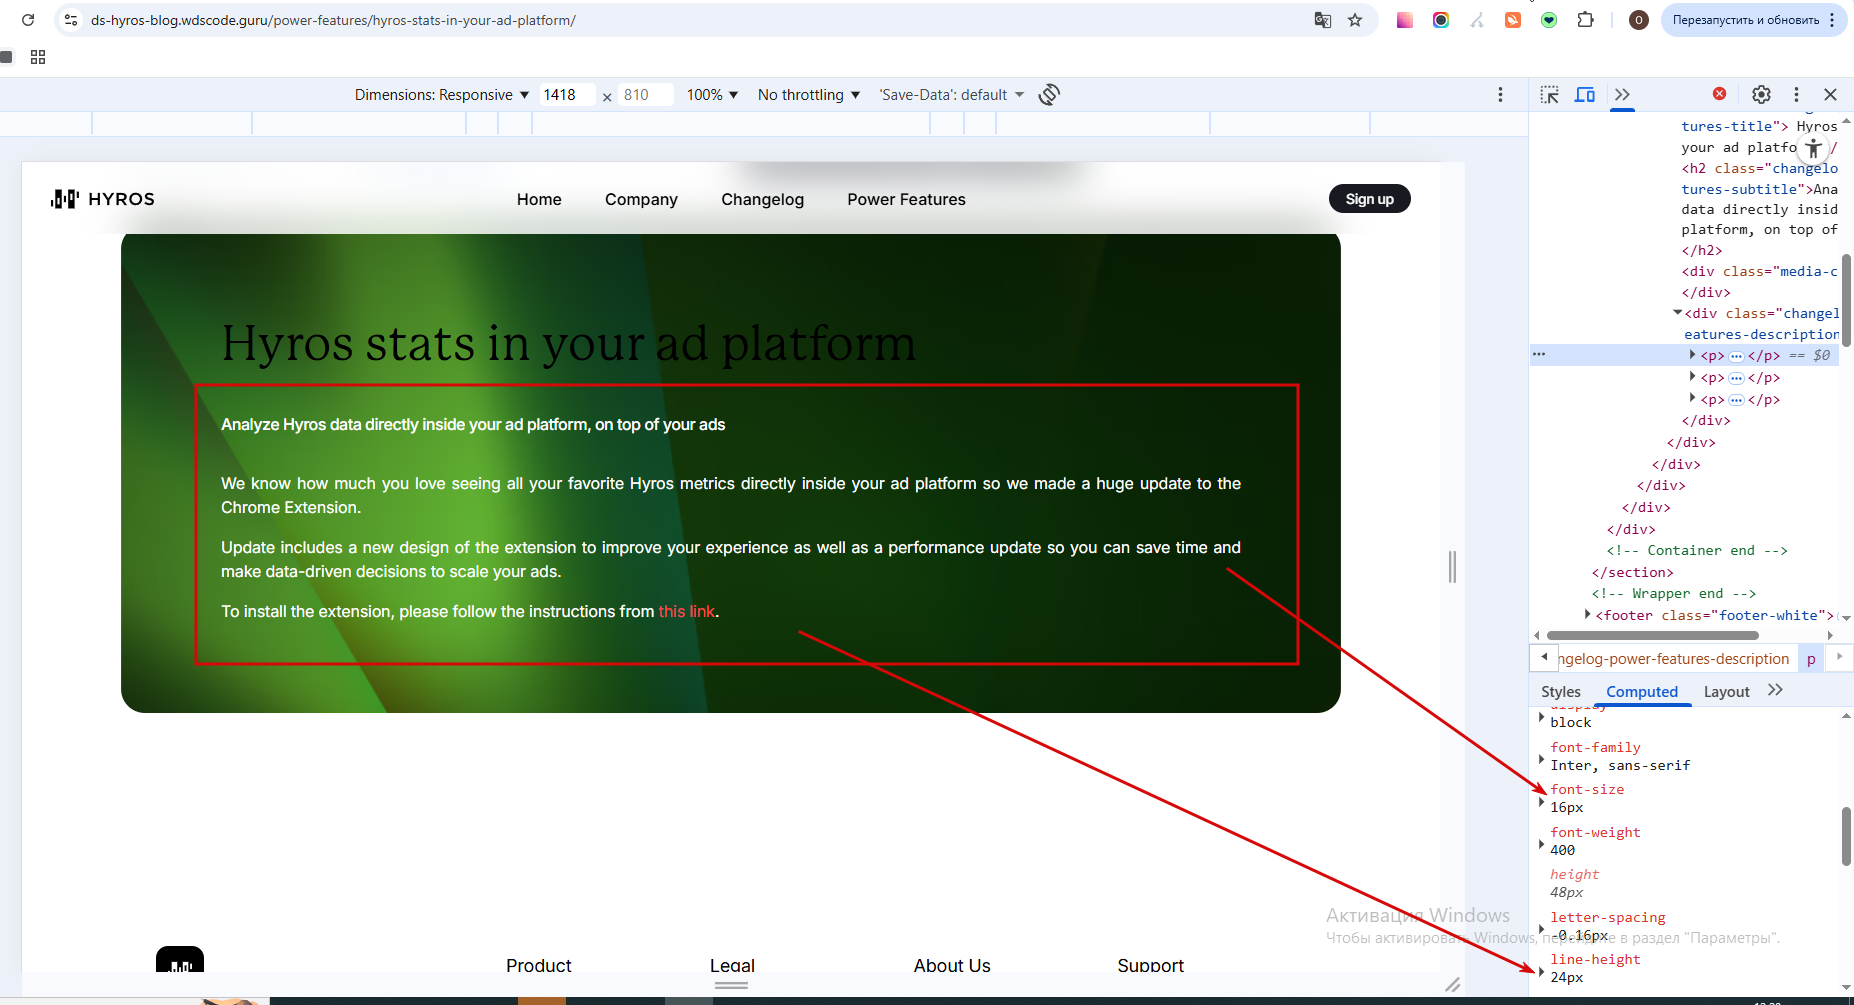
Task: Open device toolbar more options menu
Action: coord(1500,95)
